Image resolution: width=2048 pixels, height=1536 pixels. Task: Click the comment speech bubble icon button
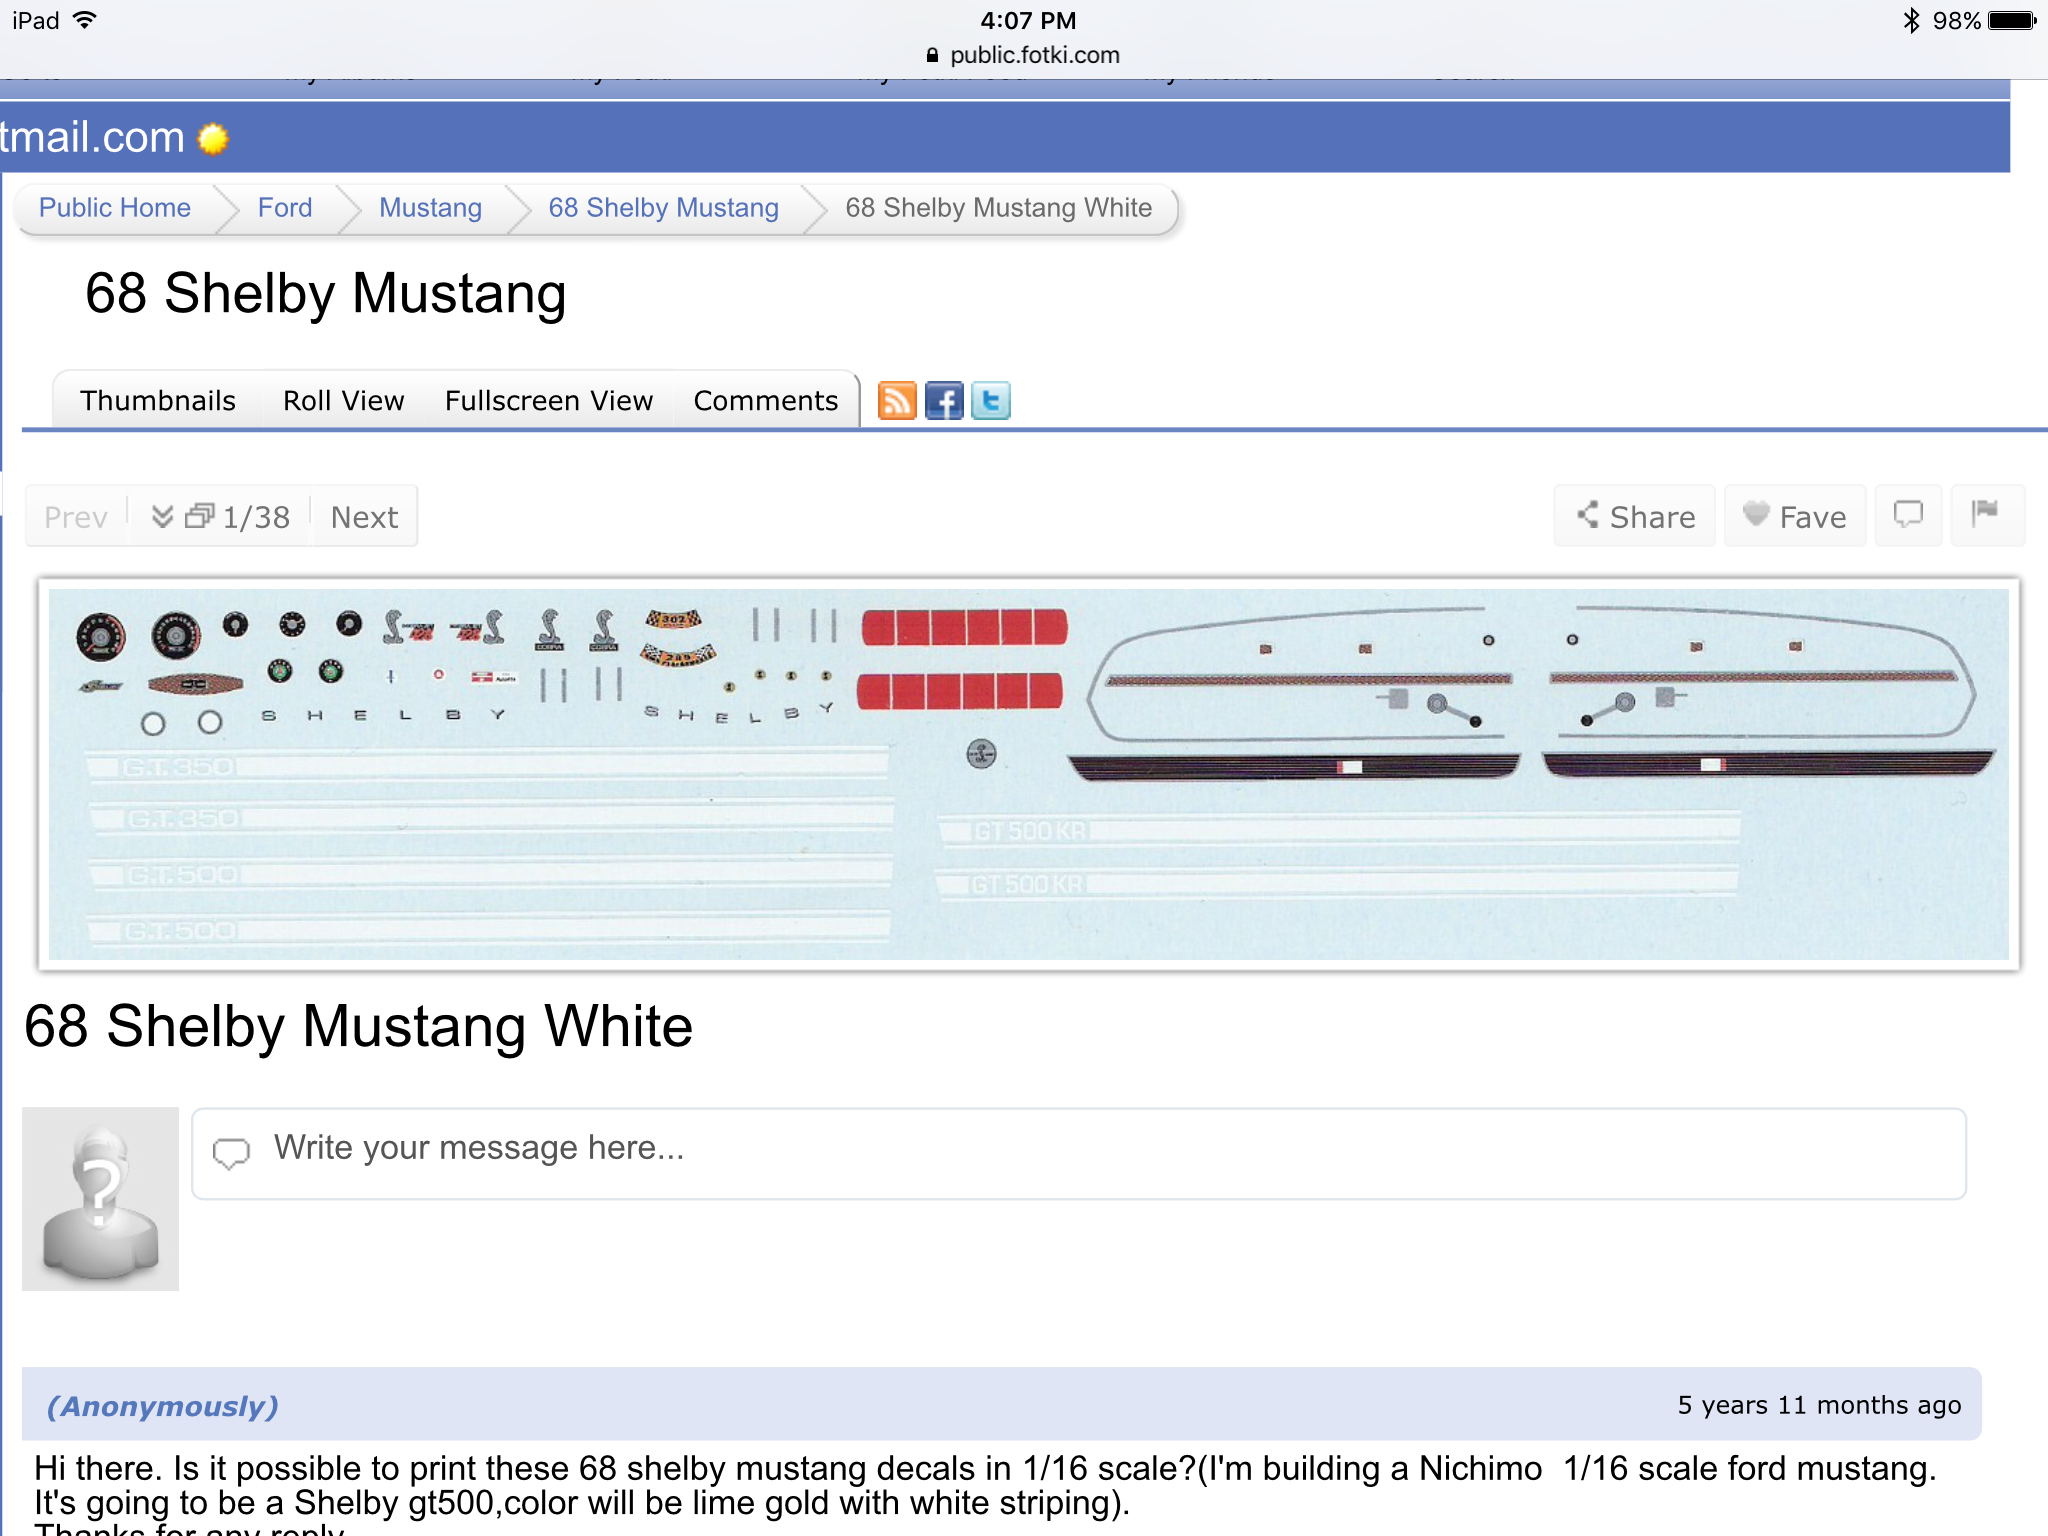click(x=1908, y=516)
